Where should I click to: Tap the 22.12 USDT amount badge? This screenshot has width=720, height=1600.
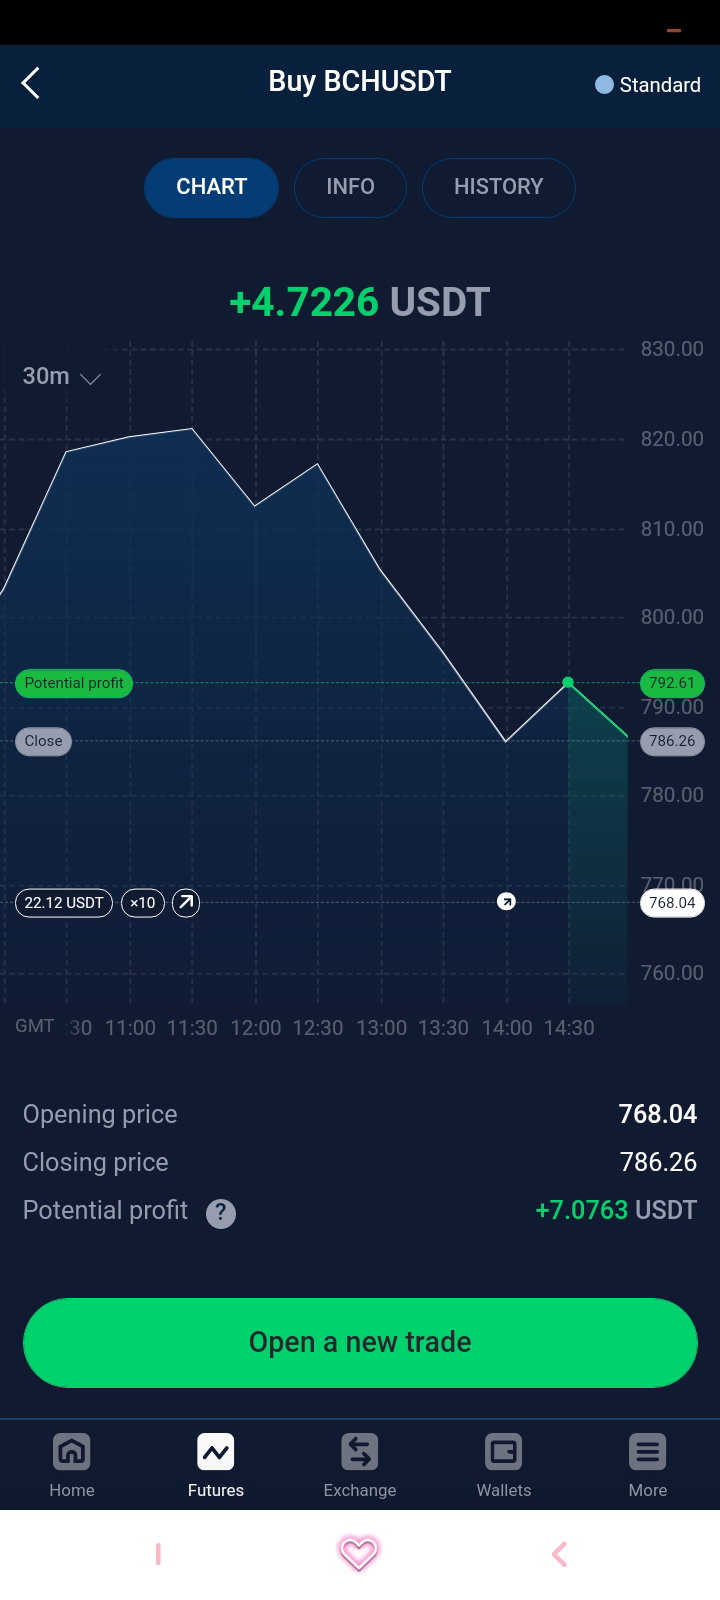[x=64, y=903]
